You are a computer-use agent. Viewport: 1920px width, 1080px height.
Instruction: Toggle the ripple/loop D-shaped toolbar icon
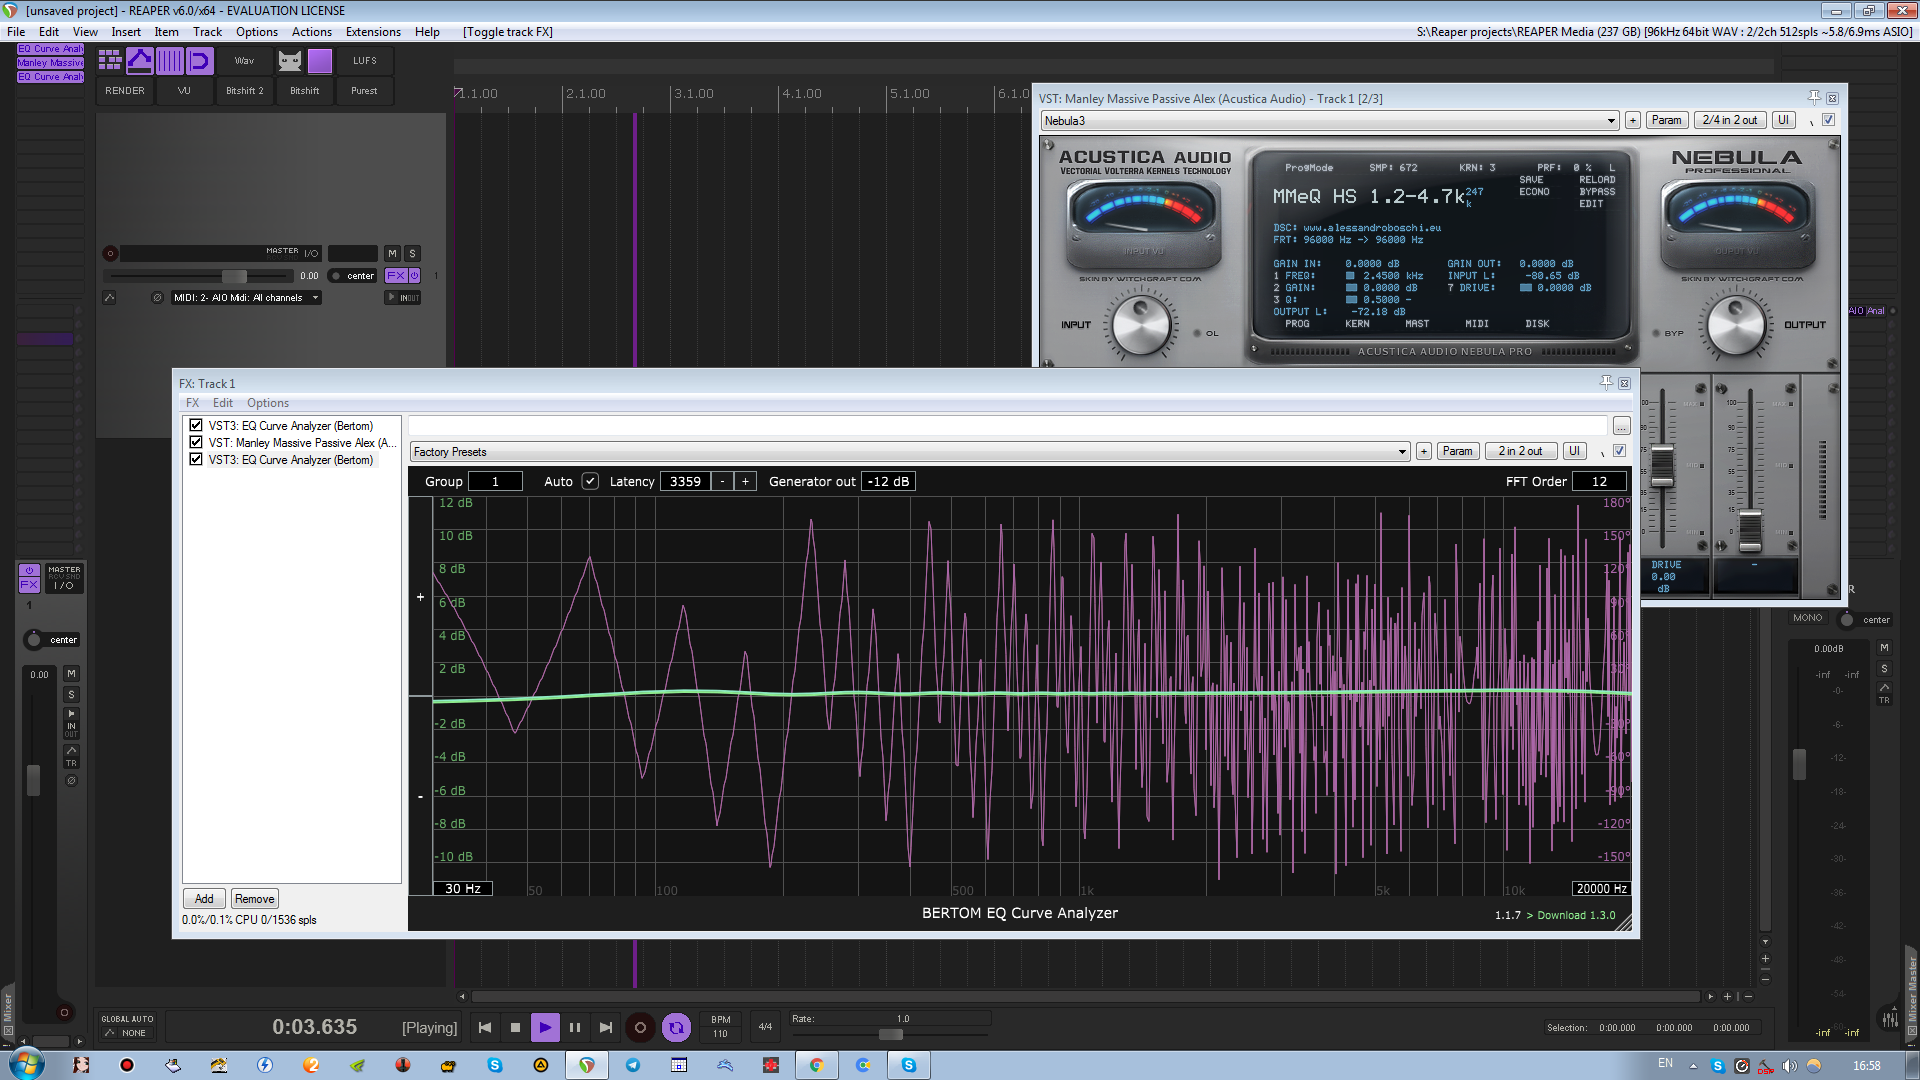(200, 61)
